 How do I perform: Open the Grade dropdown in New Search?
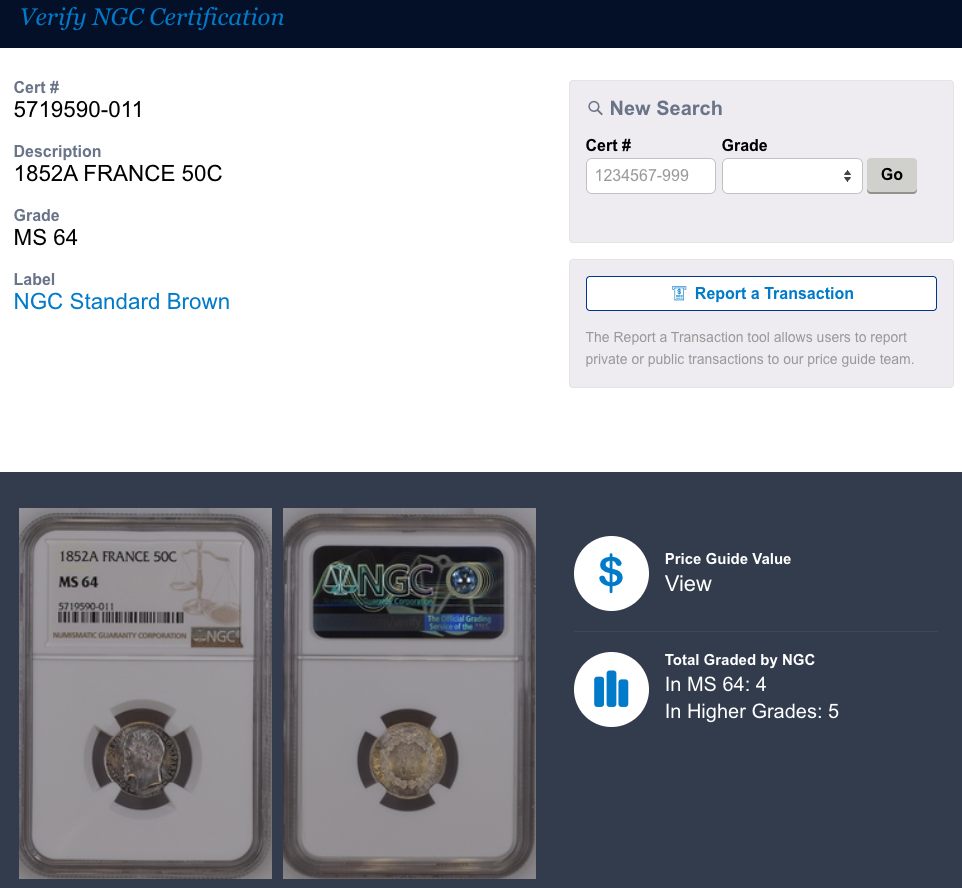(792, 176)
